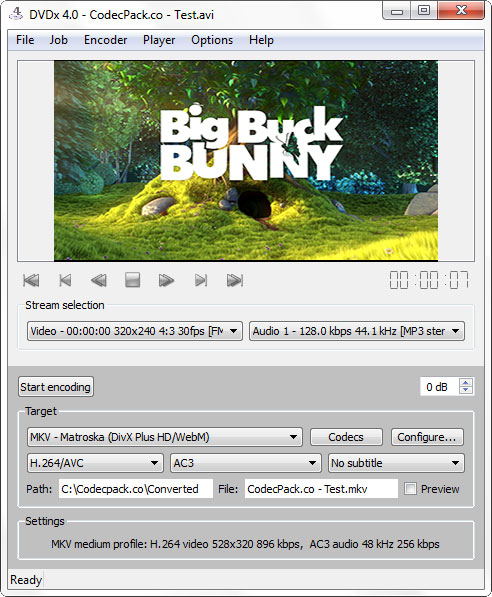This screenshot has width=492, height=597.
Task: Click the Start encoding button
Action: tap(56, 387)
